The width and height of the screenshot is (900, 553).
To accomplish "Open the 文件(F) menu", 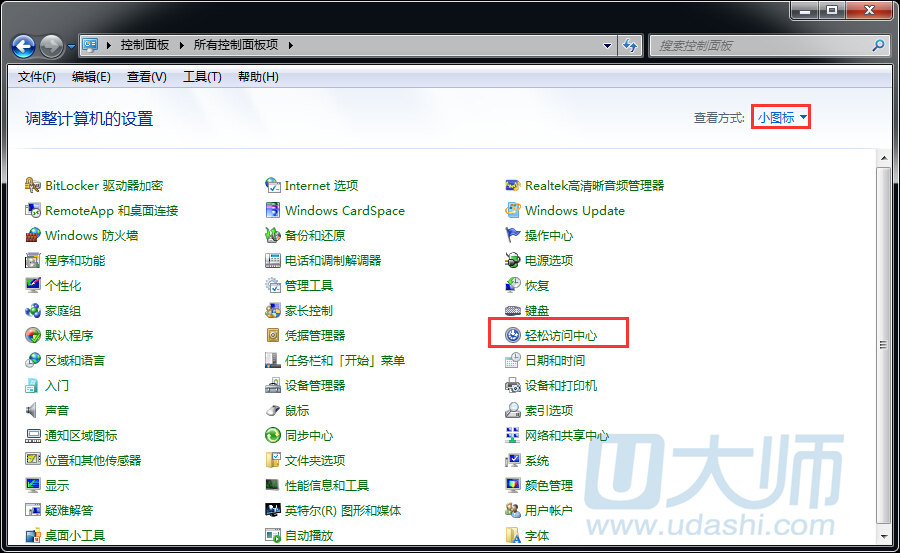I will (x=37, y=77).
